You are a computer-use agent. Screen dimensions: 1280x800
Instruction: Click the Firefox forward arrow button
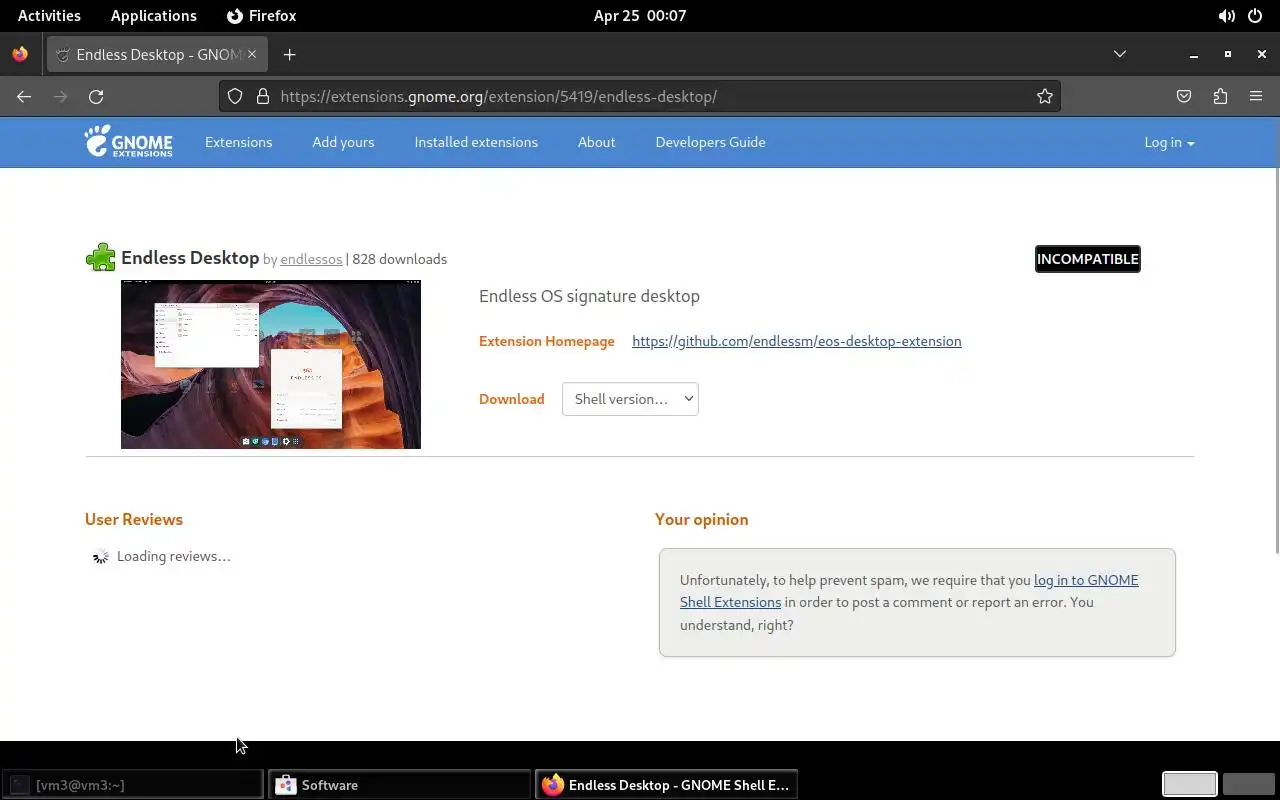point(60,96)
